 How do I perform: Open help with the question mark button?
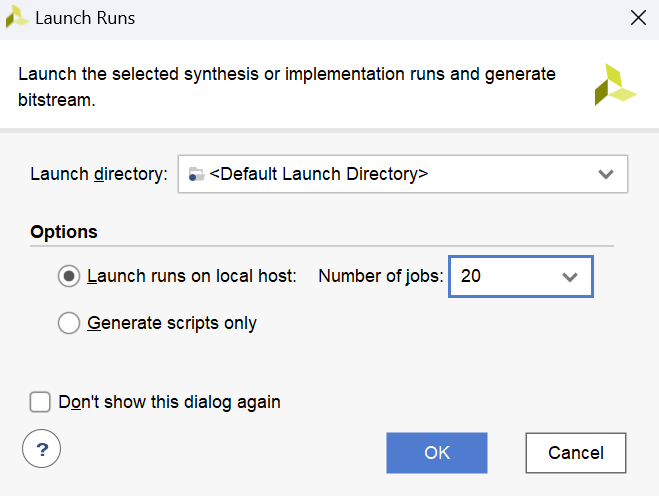point(42,450)
